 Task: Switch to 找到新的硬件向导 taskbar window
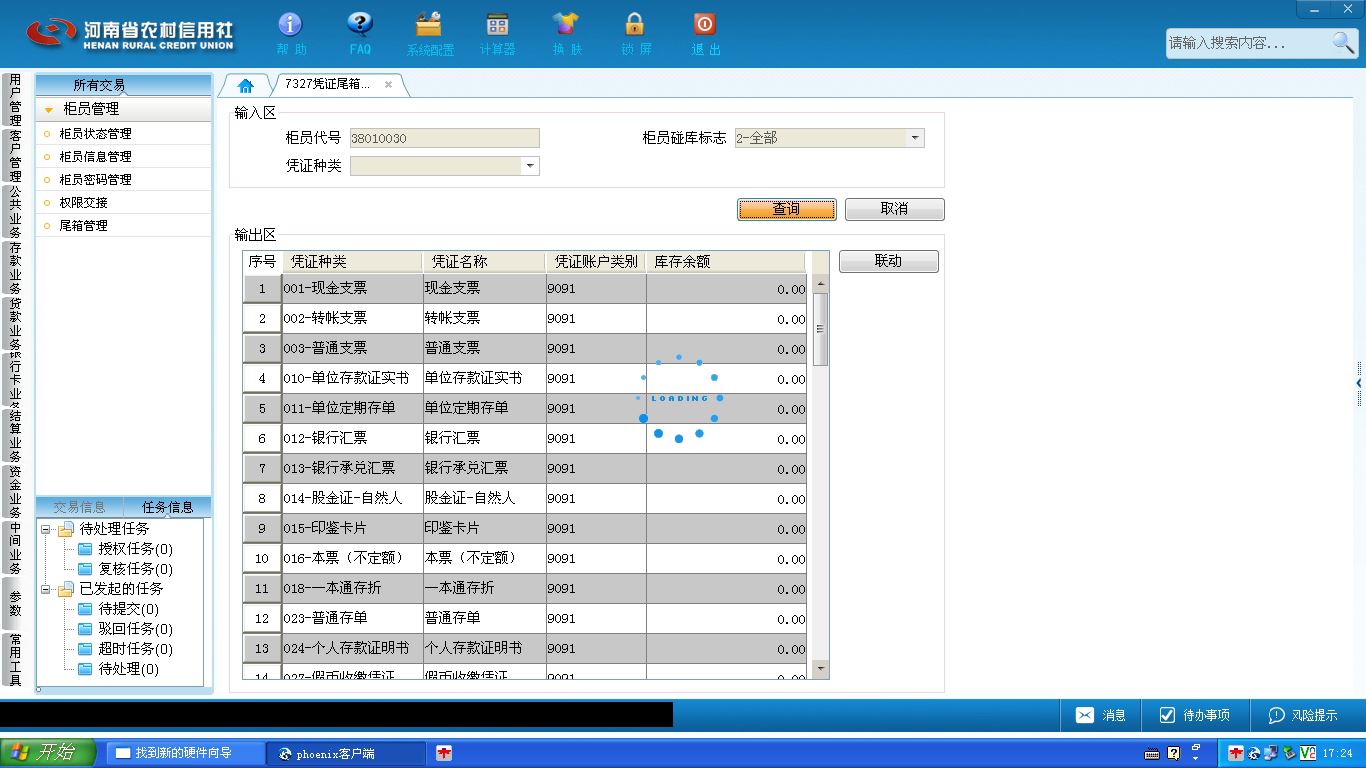[x=185, y=753]
